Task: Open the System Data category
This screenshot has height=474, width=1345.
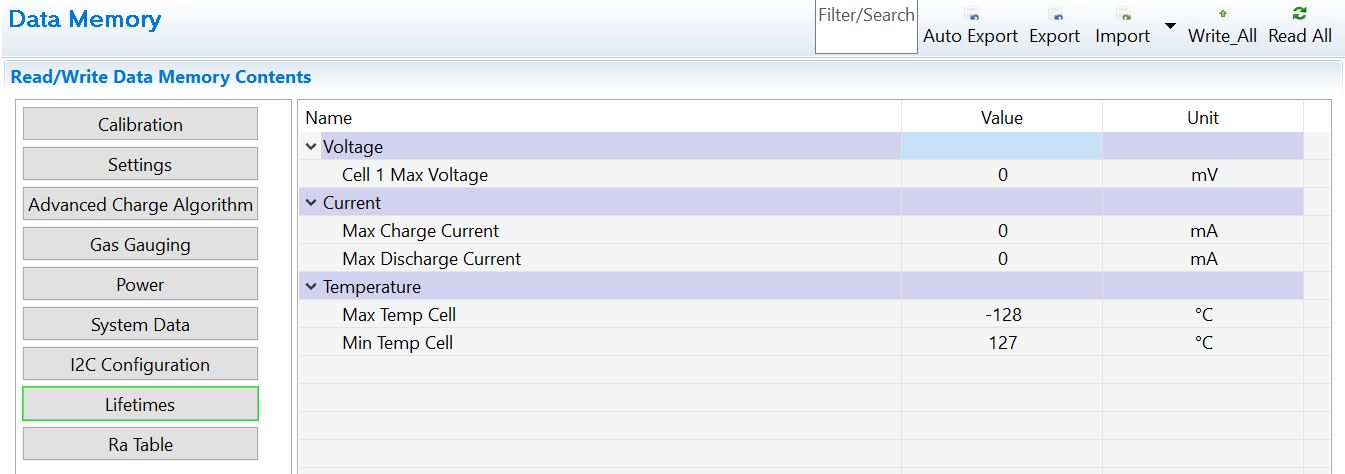Action: coord(140,325)
